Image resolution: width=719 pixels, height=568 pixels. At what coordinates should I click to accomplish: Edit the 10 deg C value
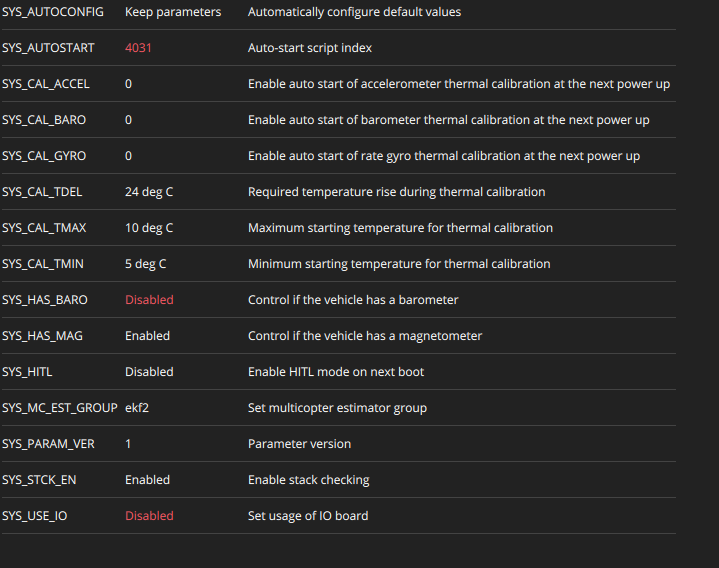pyautogui.click(x=149, y=228)
